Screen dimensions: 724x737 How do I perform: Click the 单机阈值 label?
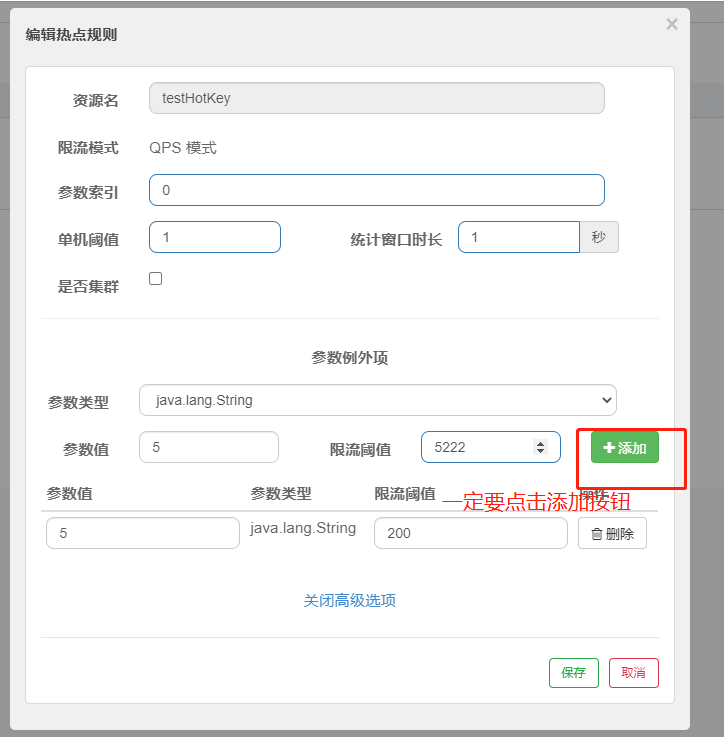pos(88,240)
